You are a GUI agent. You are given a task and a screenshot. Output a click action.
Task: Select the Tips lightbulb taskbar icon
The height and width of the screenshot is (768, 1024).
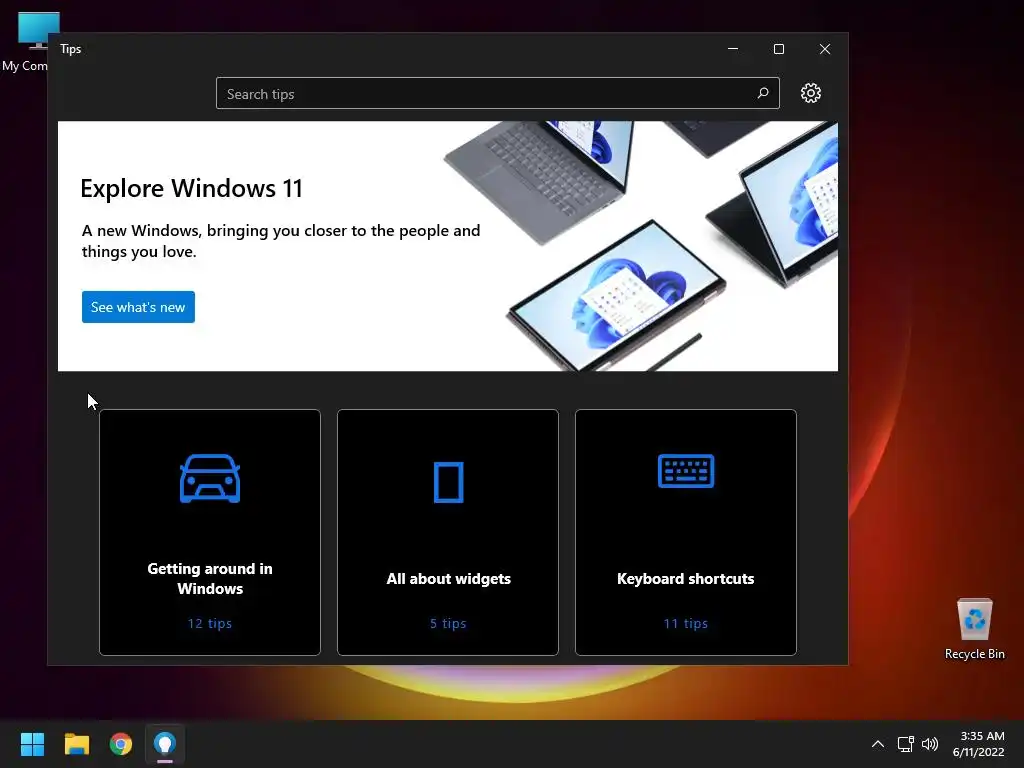coord(165,744)
